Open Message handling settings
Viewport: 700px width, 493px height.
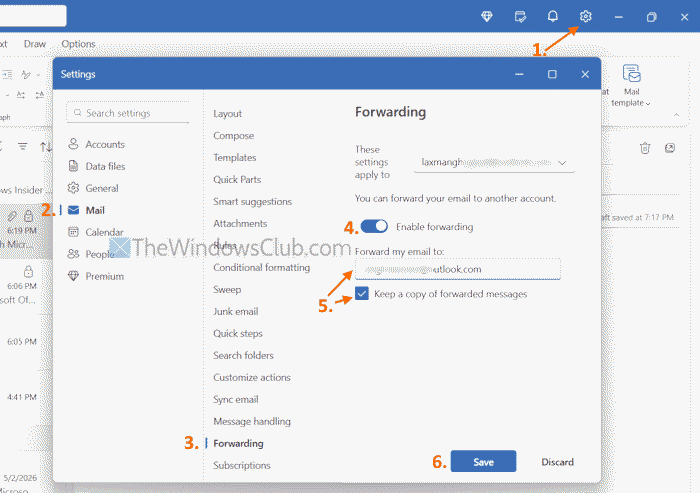[x=252, y=421]
